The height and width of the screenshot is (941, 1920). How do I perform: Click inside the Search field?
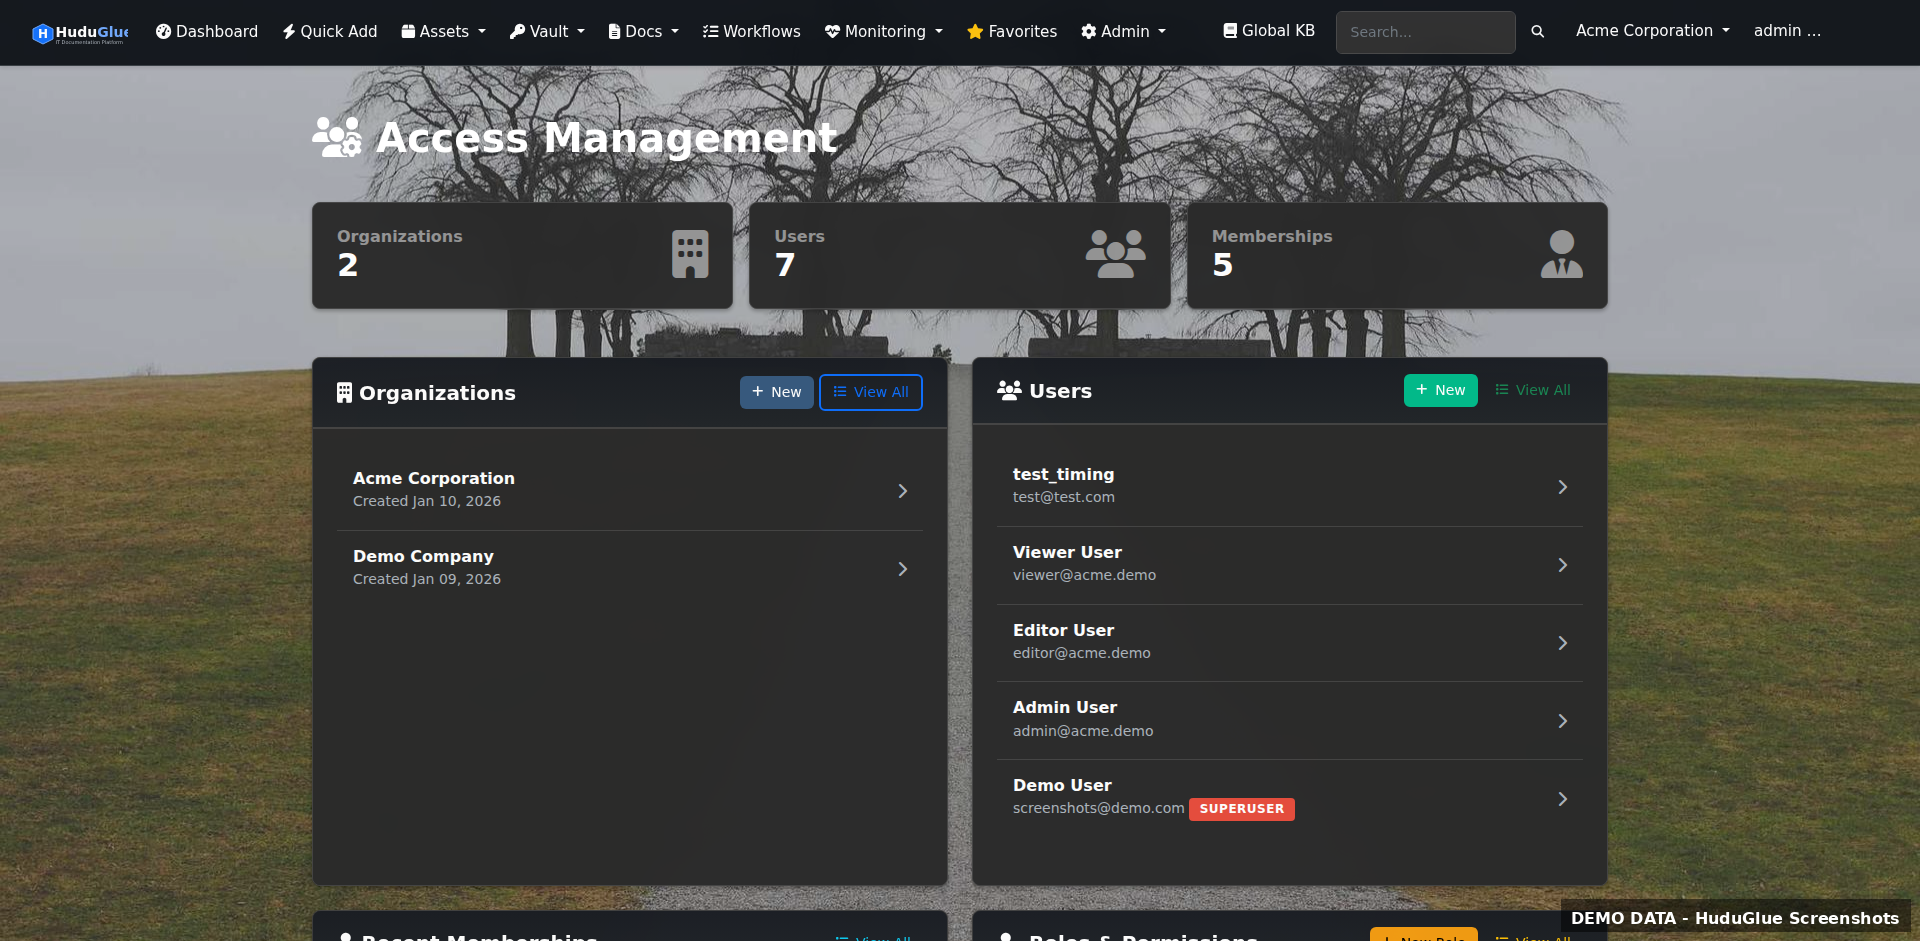(1424, 32)
